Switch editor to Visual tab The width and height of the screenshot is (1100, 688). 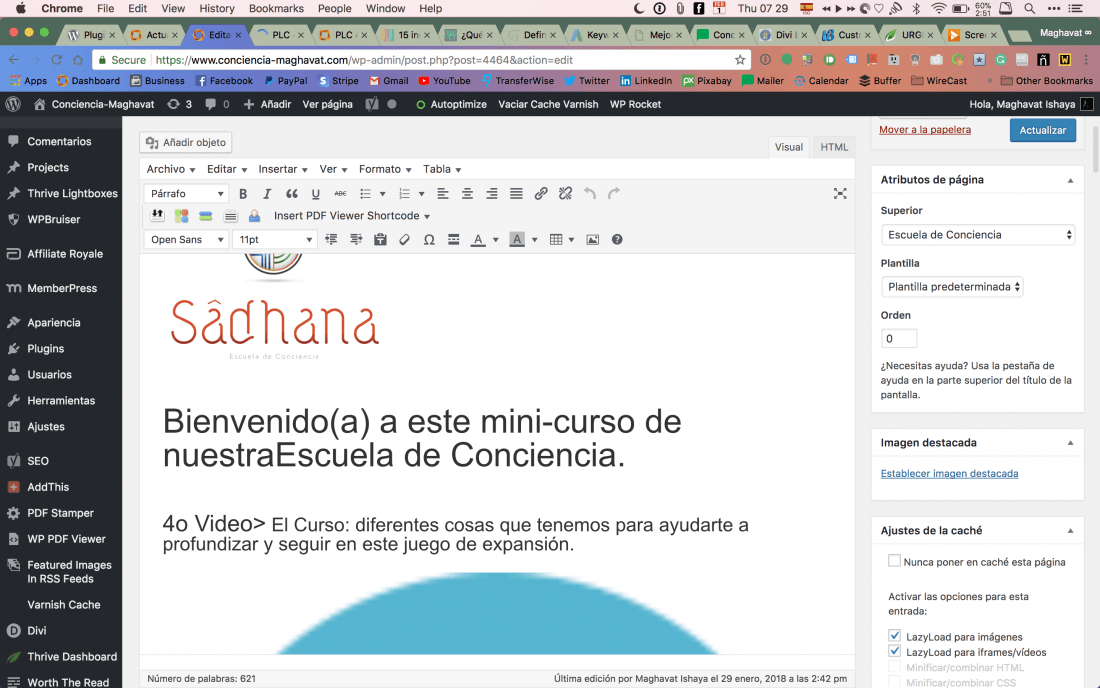(789, 147)
